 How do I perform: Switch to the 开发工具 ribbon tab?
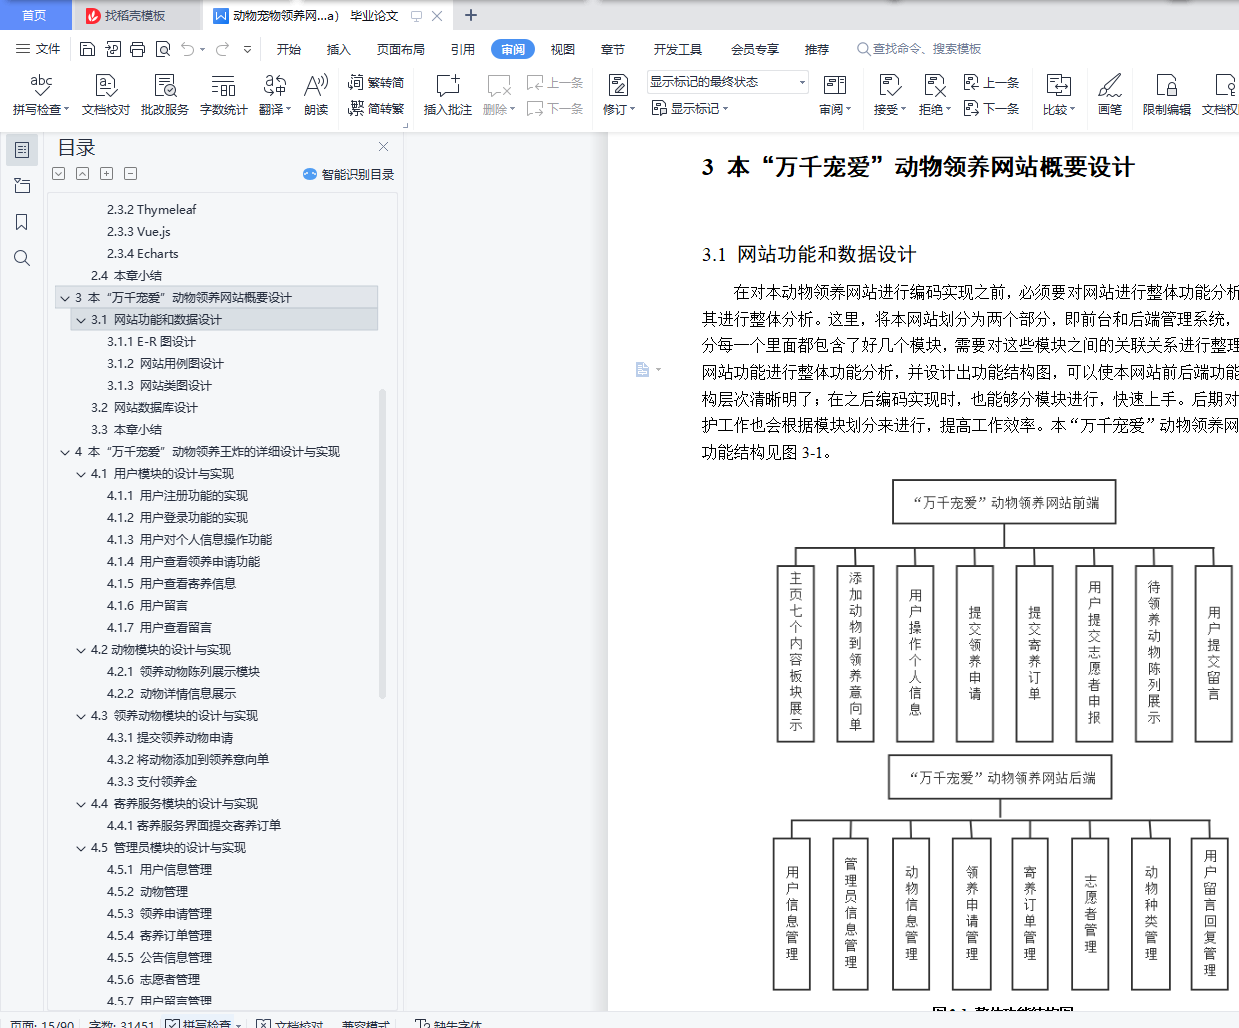tap(678, 49)
